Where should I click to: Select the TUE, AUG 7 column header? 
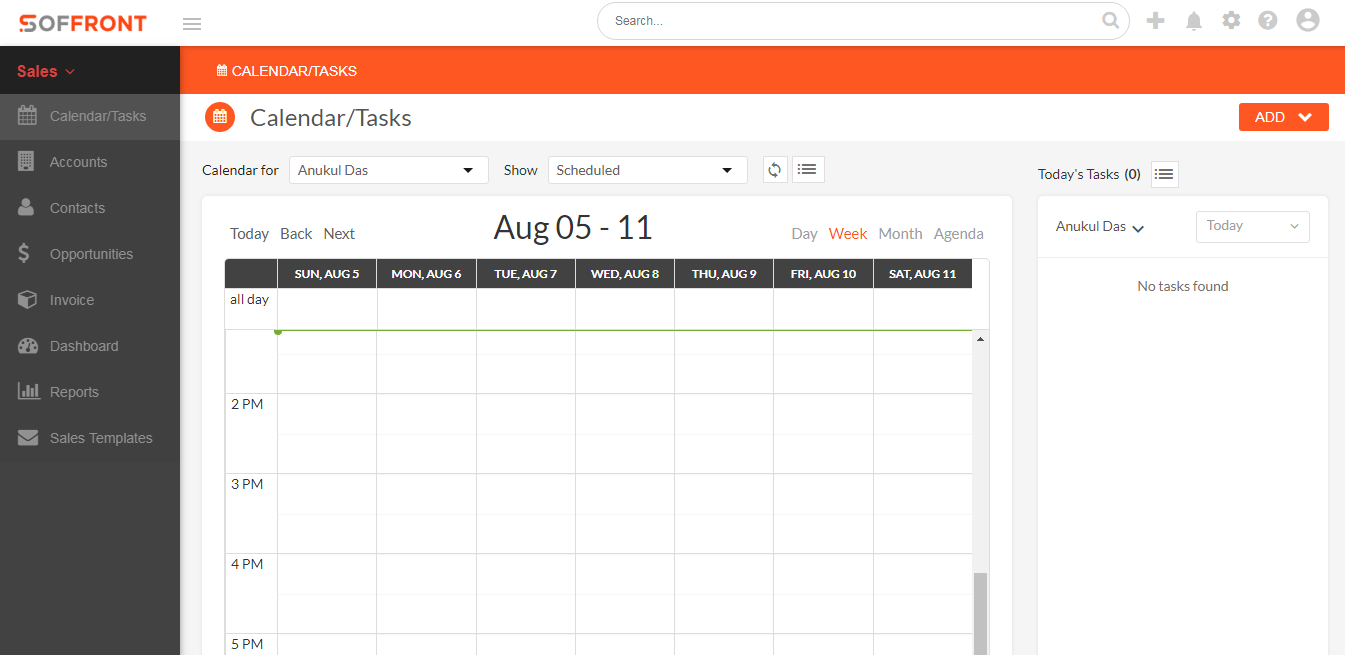525,273
